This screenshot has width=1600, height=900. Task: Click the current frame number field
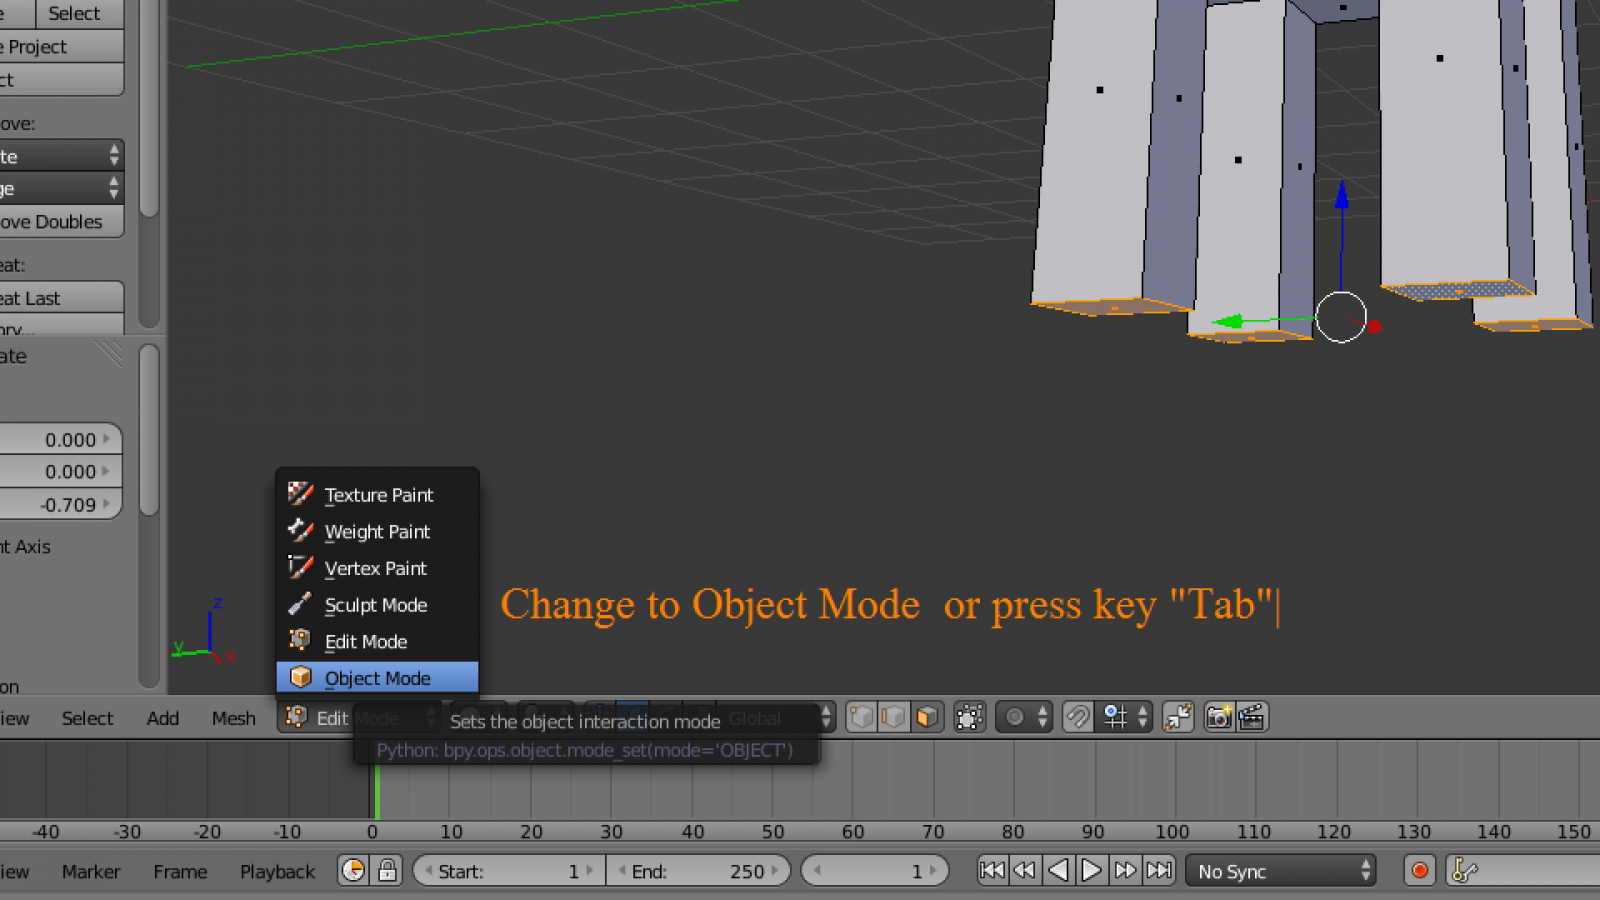(x=875, y=871)
